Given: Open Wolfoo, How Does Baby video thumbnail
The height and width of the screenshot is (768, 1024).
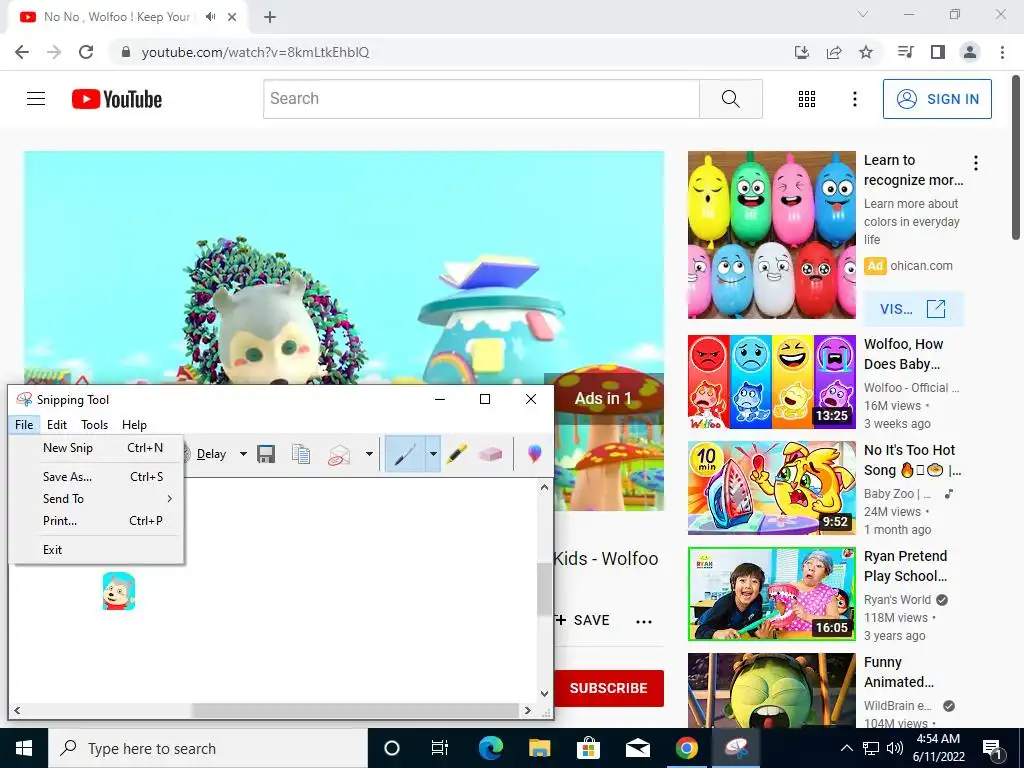Looking at the screenshot, I should click(771, 382).
